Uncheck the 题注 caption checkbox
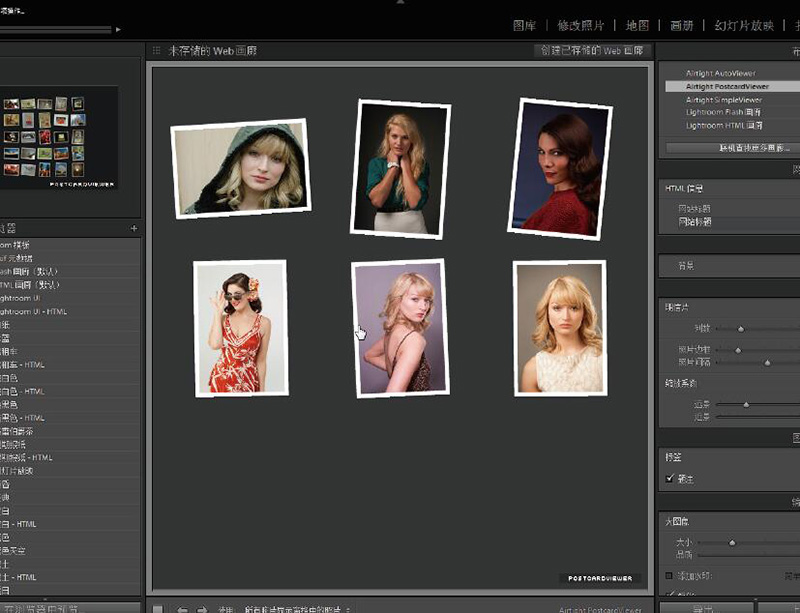800x613 pixels. point(670,479)
